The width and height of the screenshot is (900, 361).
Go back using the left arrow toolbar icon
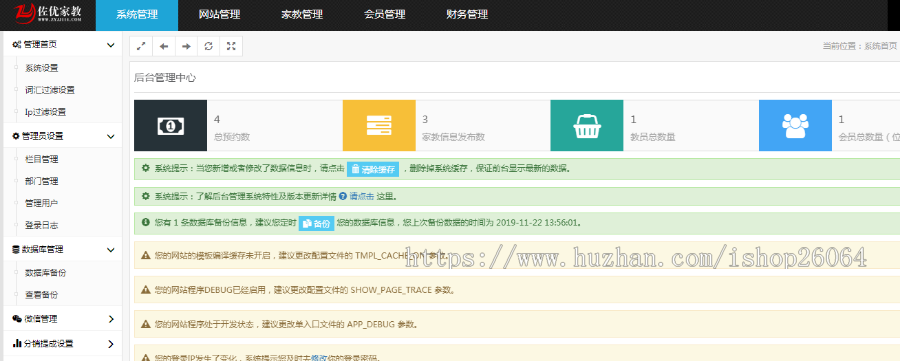164,46
